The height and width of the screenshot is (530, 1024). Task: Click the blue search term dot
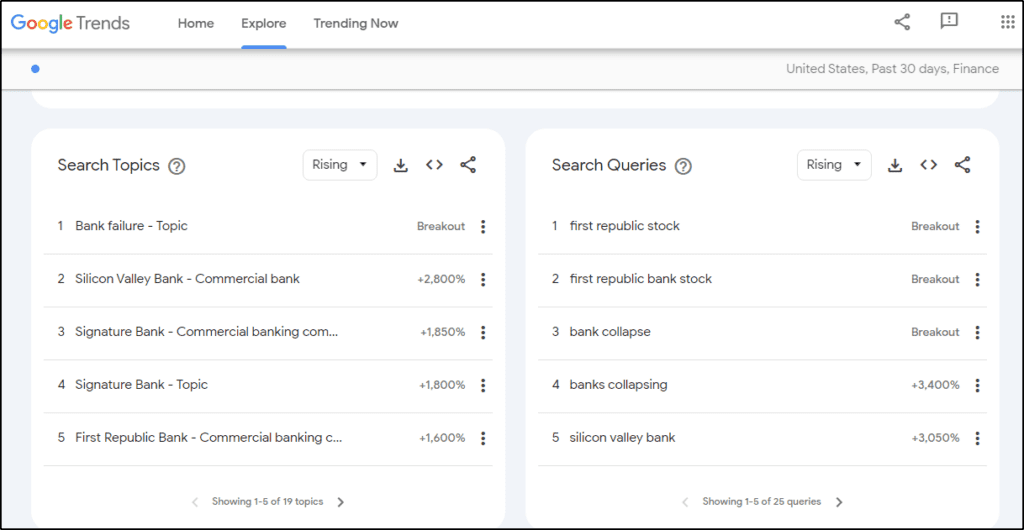(x=35, y=69)
